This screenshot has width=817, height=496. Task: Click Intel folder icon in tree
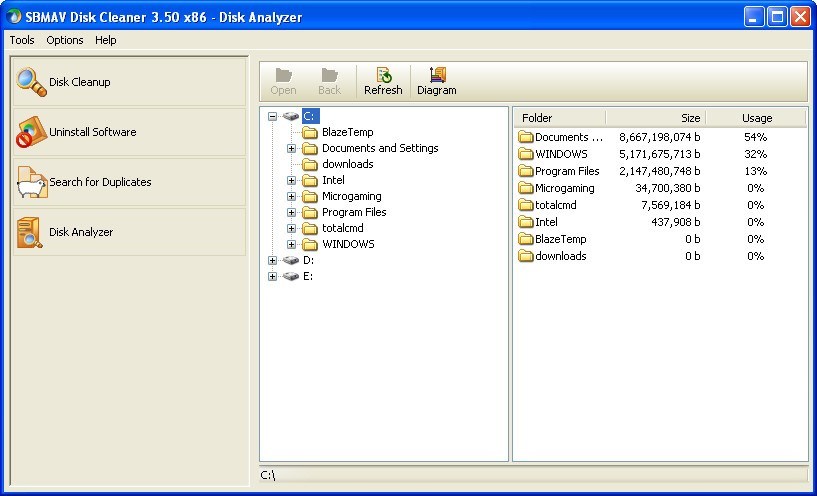pos(310,180)
